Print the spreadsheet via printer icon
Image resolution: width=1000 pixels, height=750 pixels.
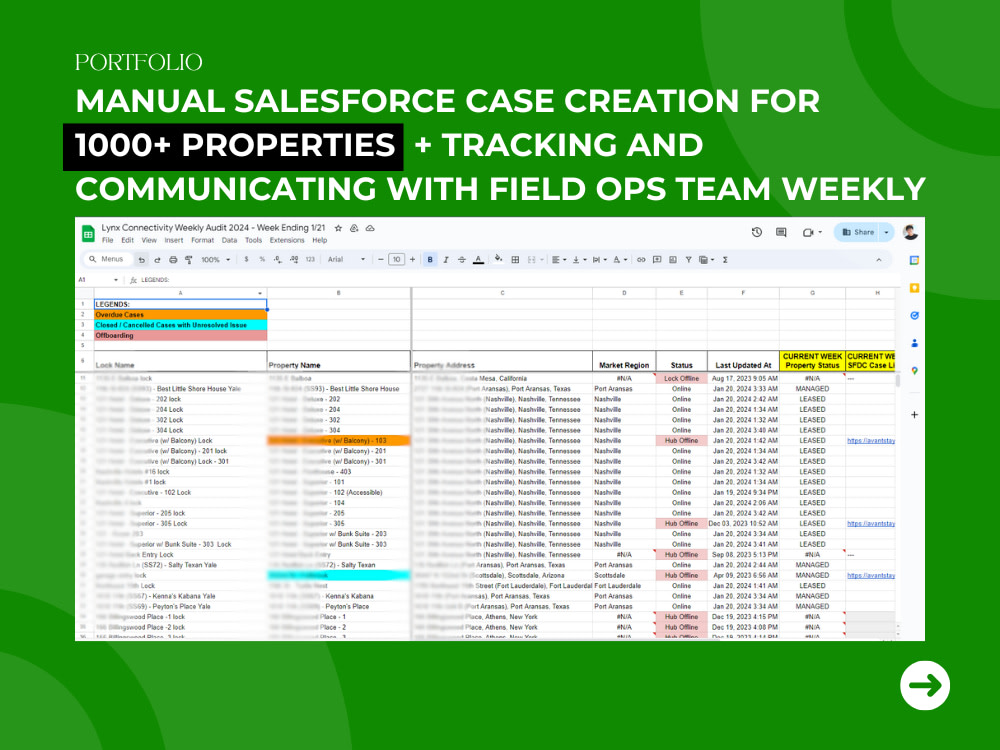tap(173, 260)
